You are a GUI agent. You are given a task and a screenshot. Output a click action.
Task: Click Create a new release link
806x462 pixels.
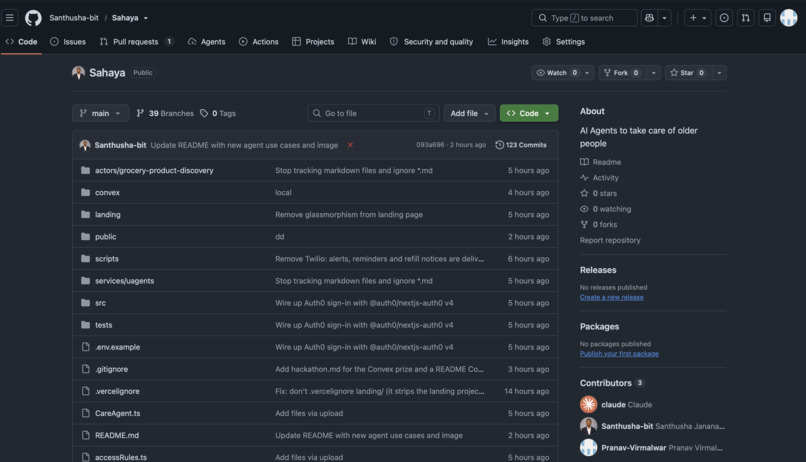click(612, 297)
